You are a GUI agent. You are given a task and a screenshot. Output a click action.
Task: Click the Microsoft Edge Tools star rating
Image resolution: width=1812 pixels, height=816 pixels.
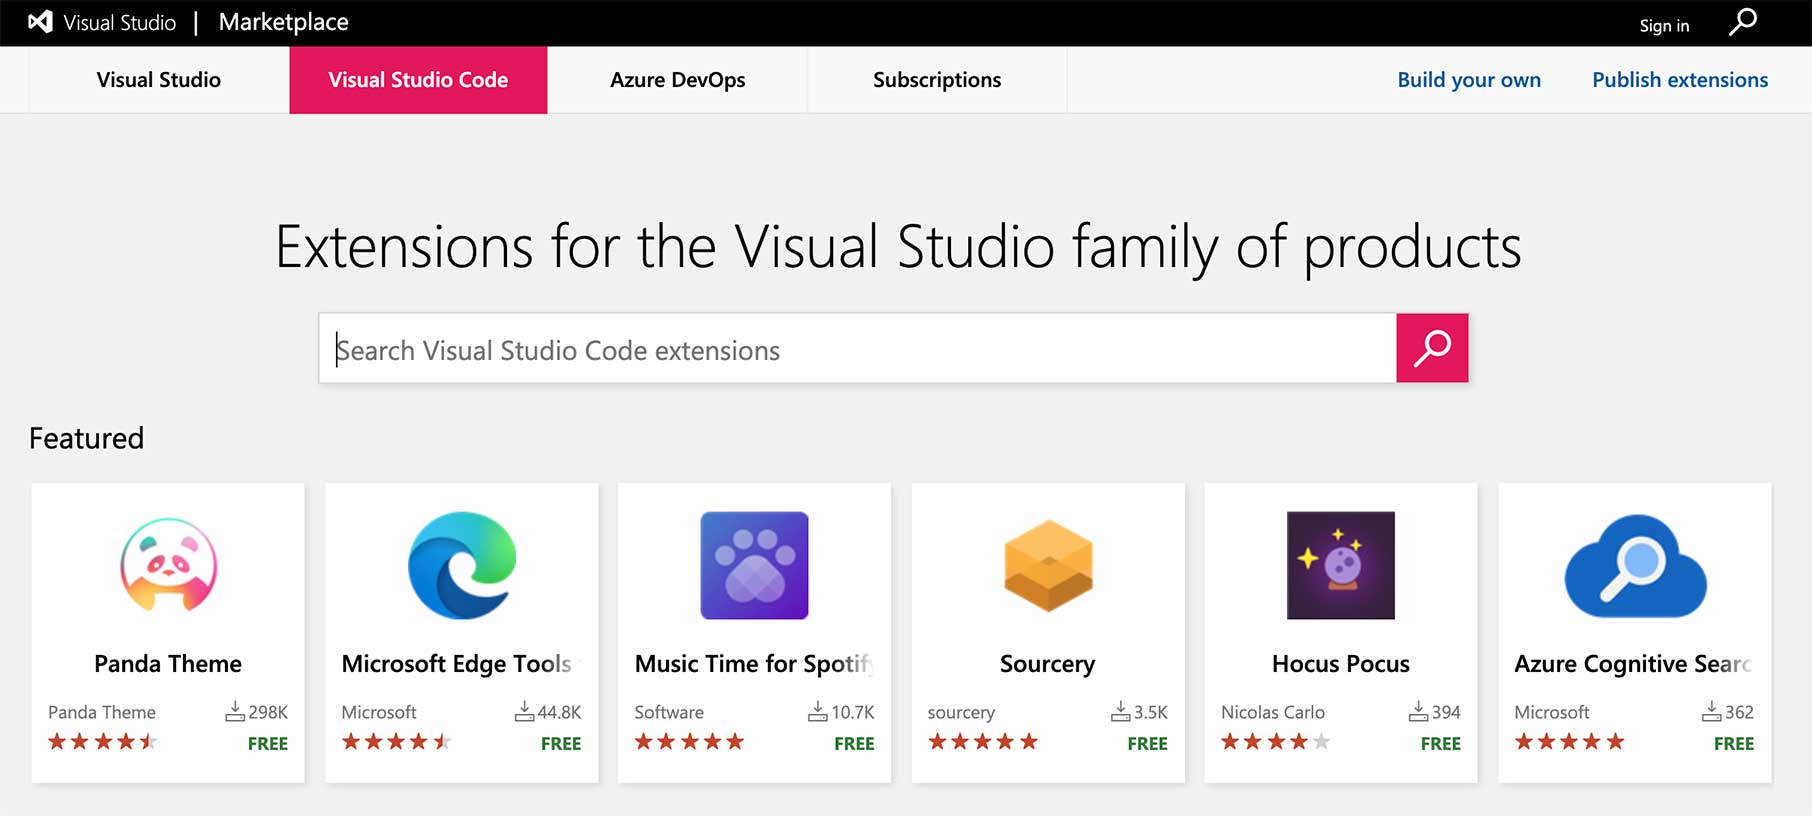point(396,742)
